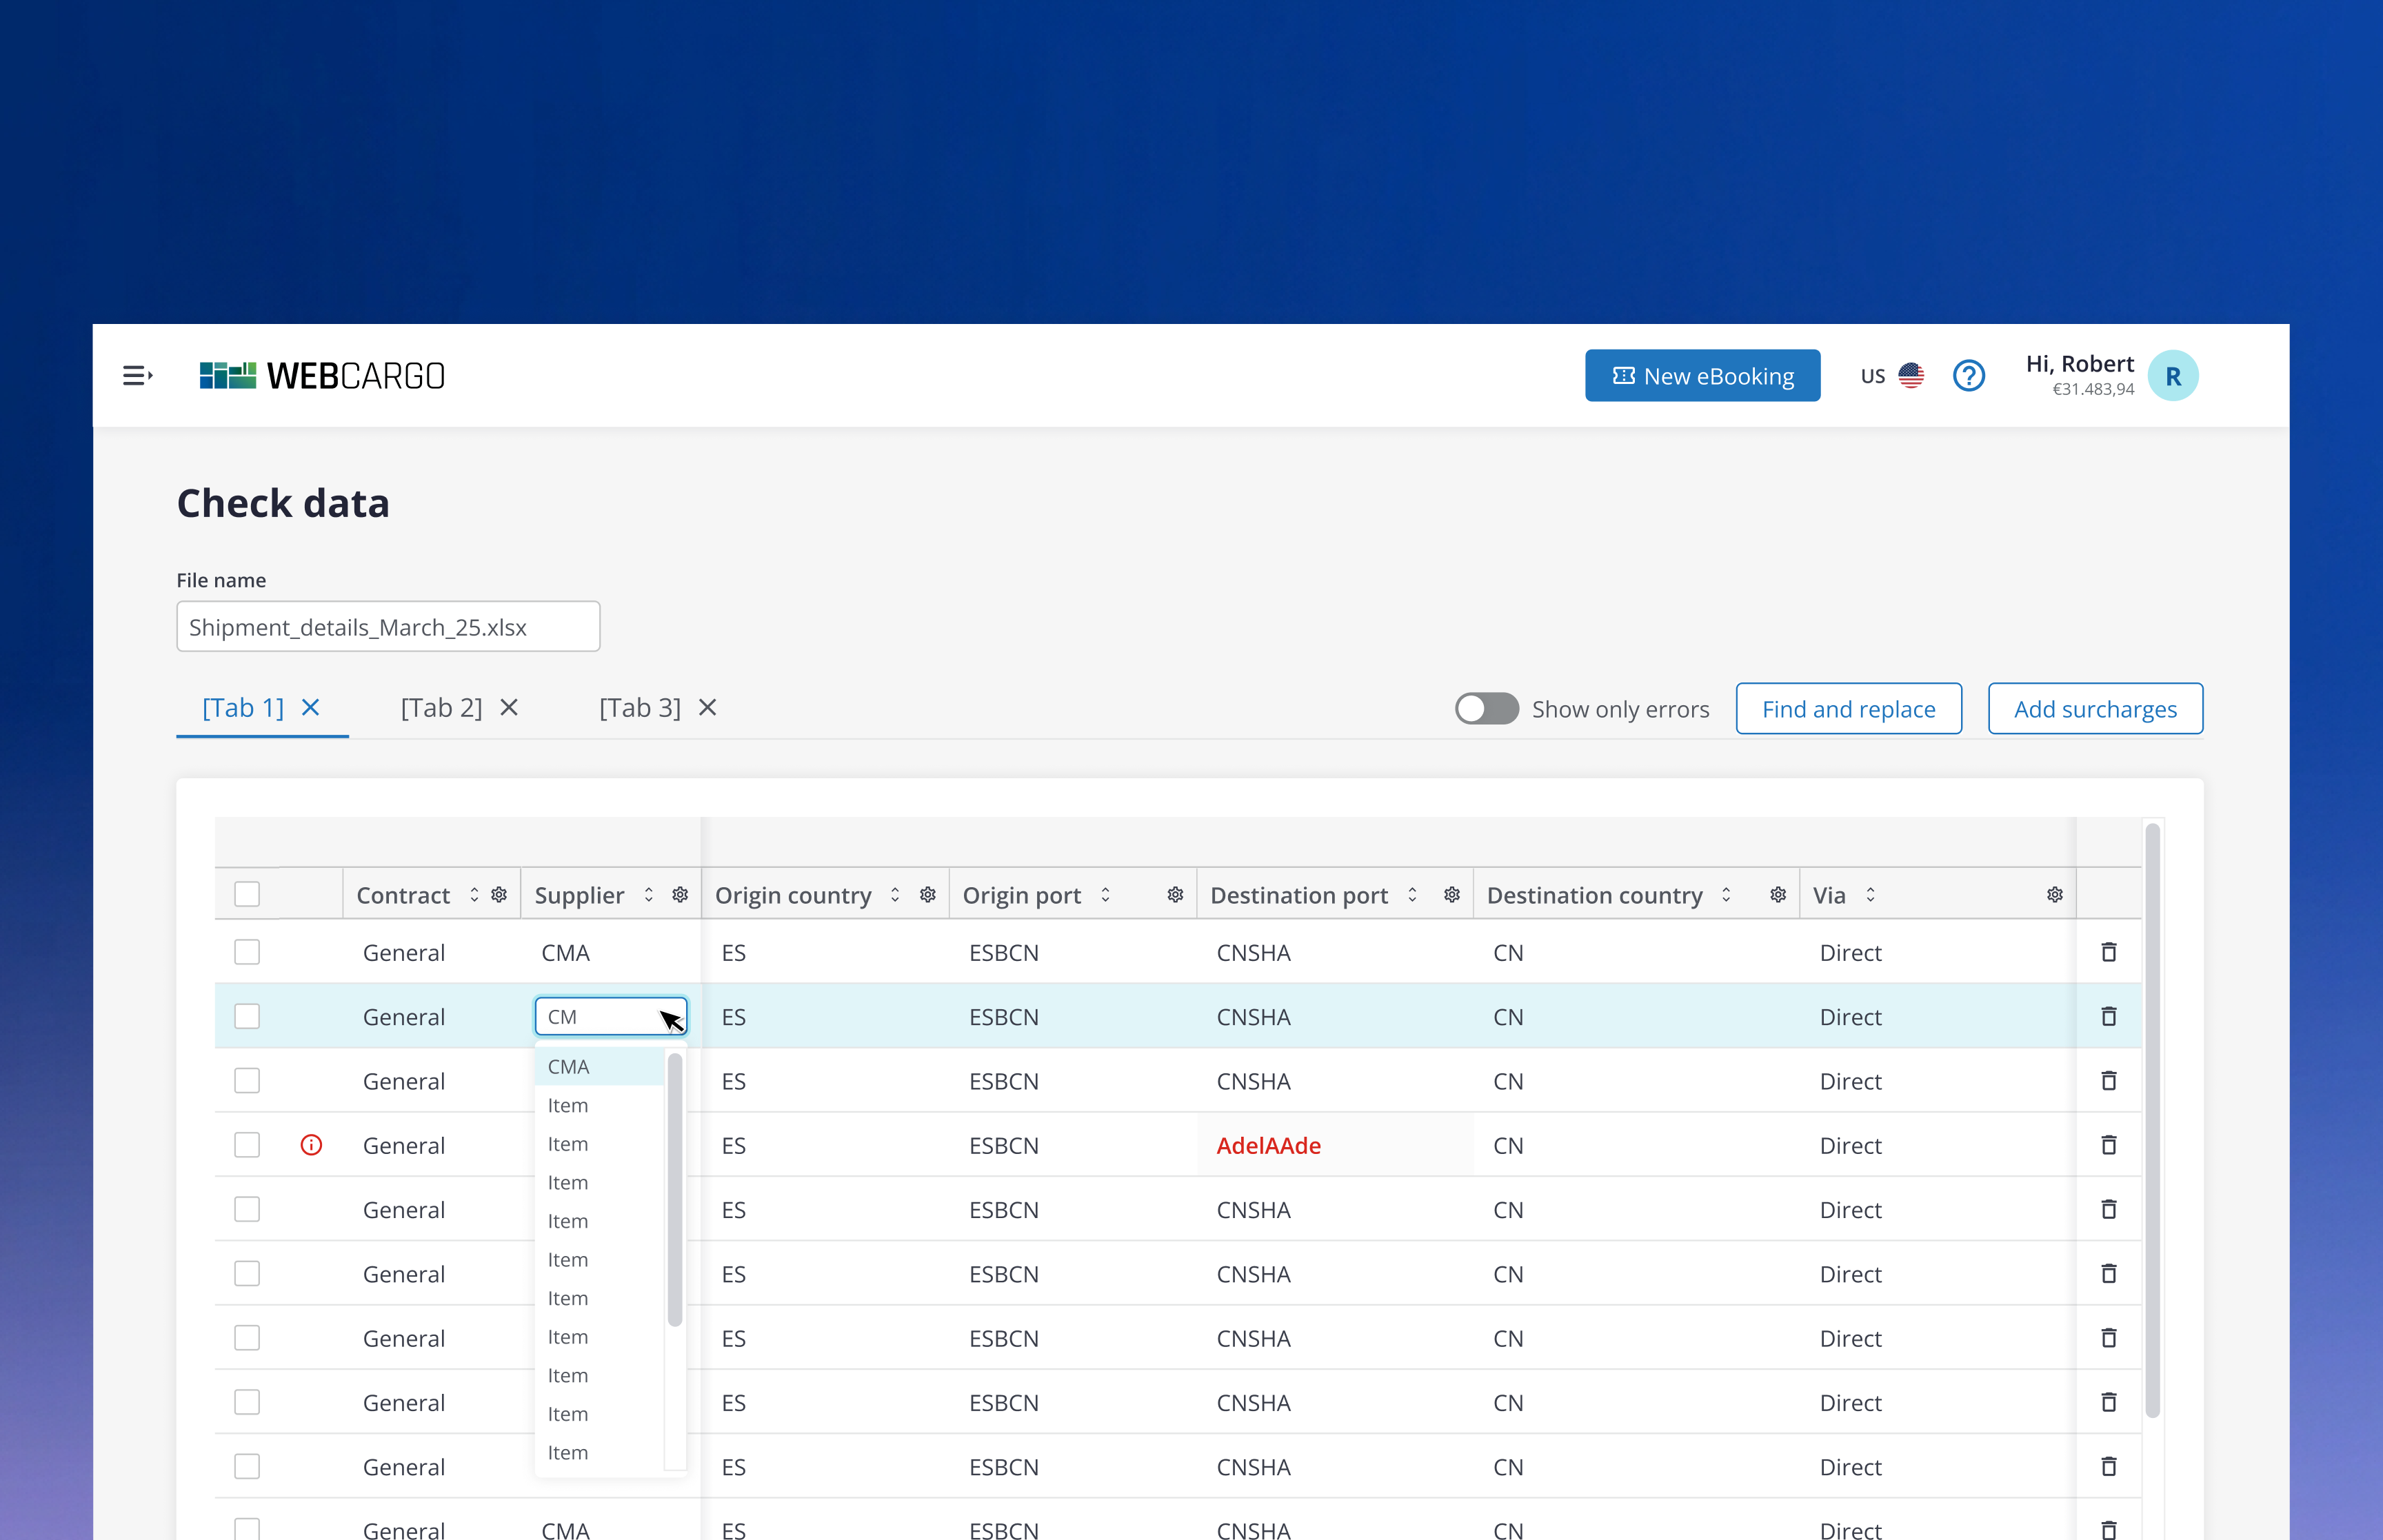Sort by Via column
The height and width of the screenshot is (1540, 2383).
[x=1870, y=895]
